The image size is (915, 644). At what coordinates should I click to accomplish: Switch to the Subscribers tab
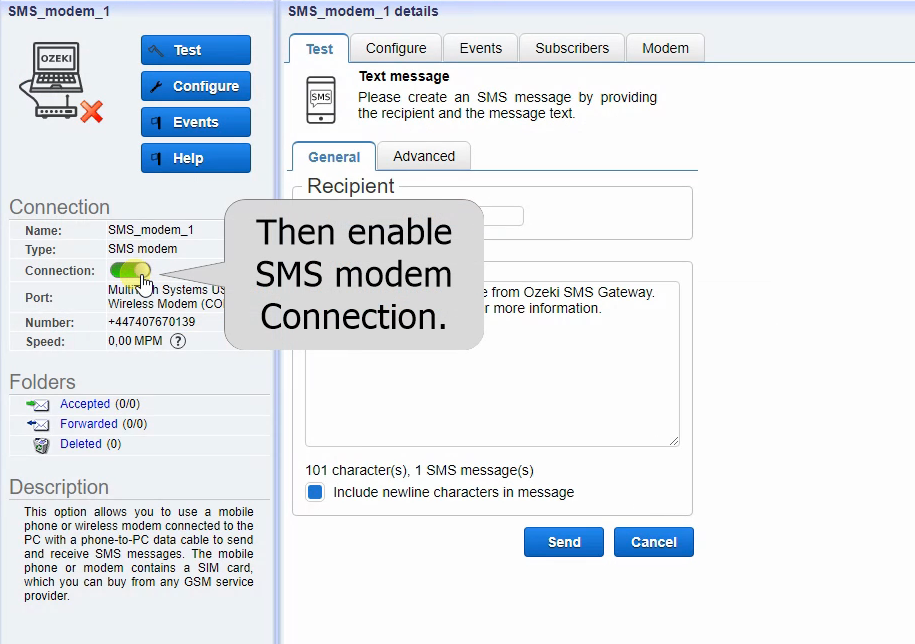(571, 47)
